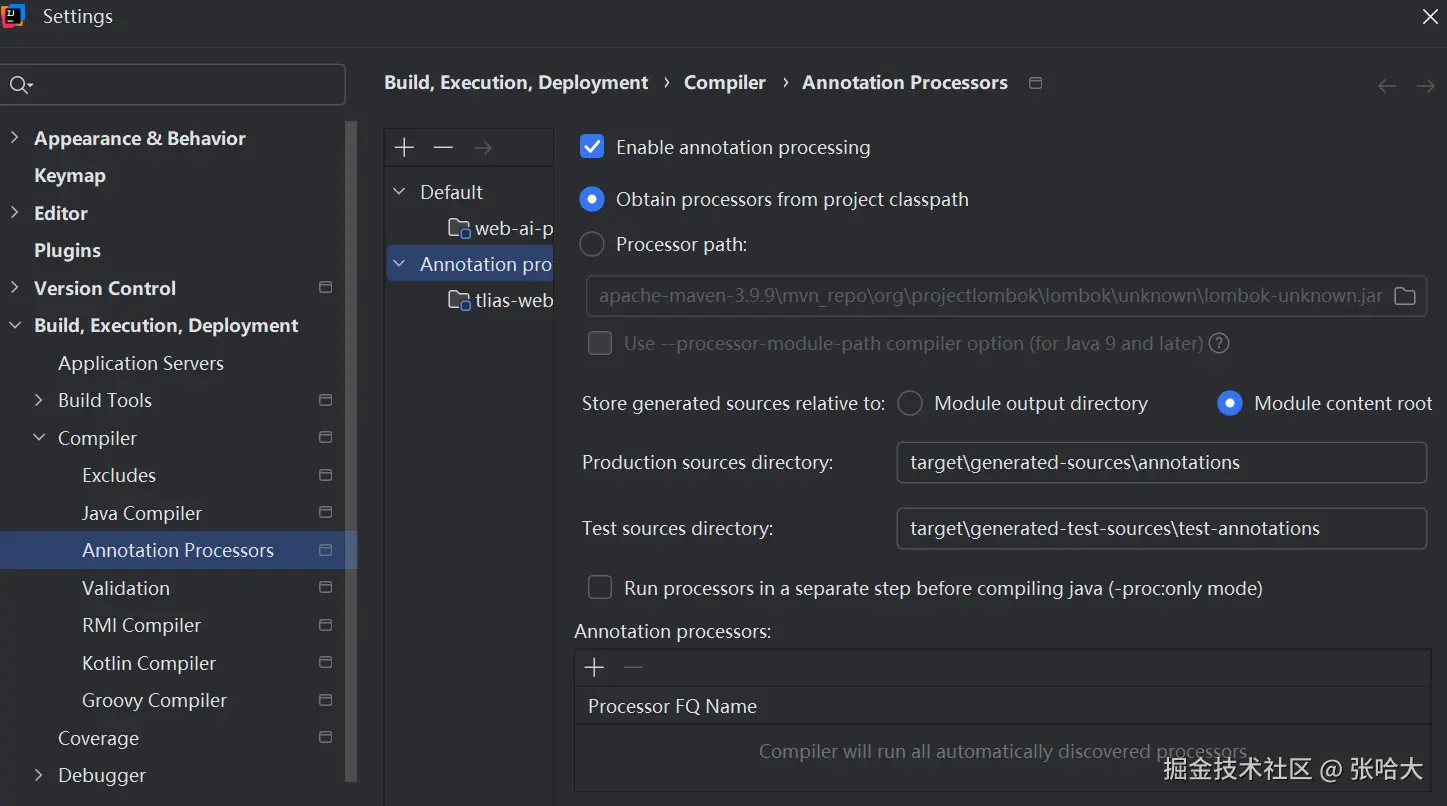
Task: Click the Compiler breadcrumb link
Action: click(724, 83)
